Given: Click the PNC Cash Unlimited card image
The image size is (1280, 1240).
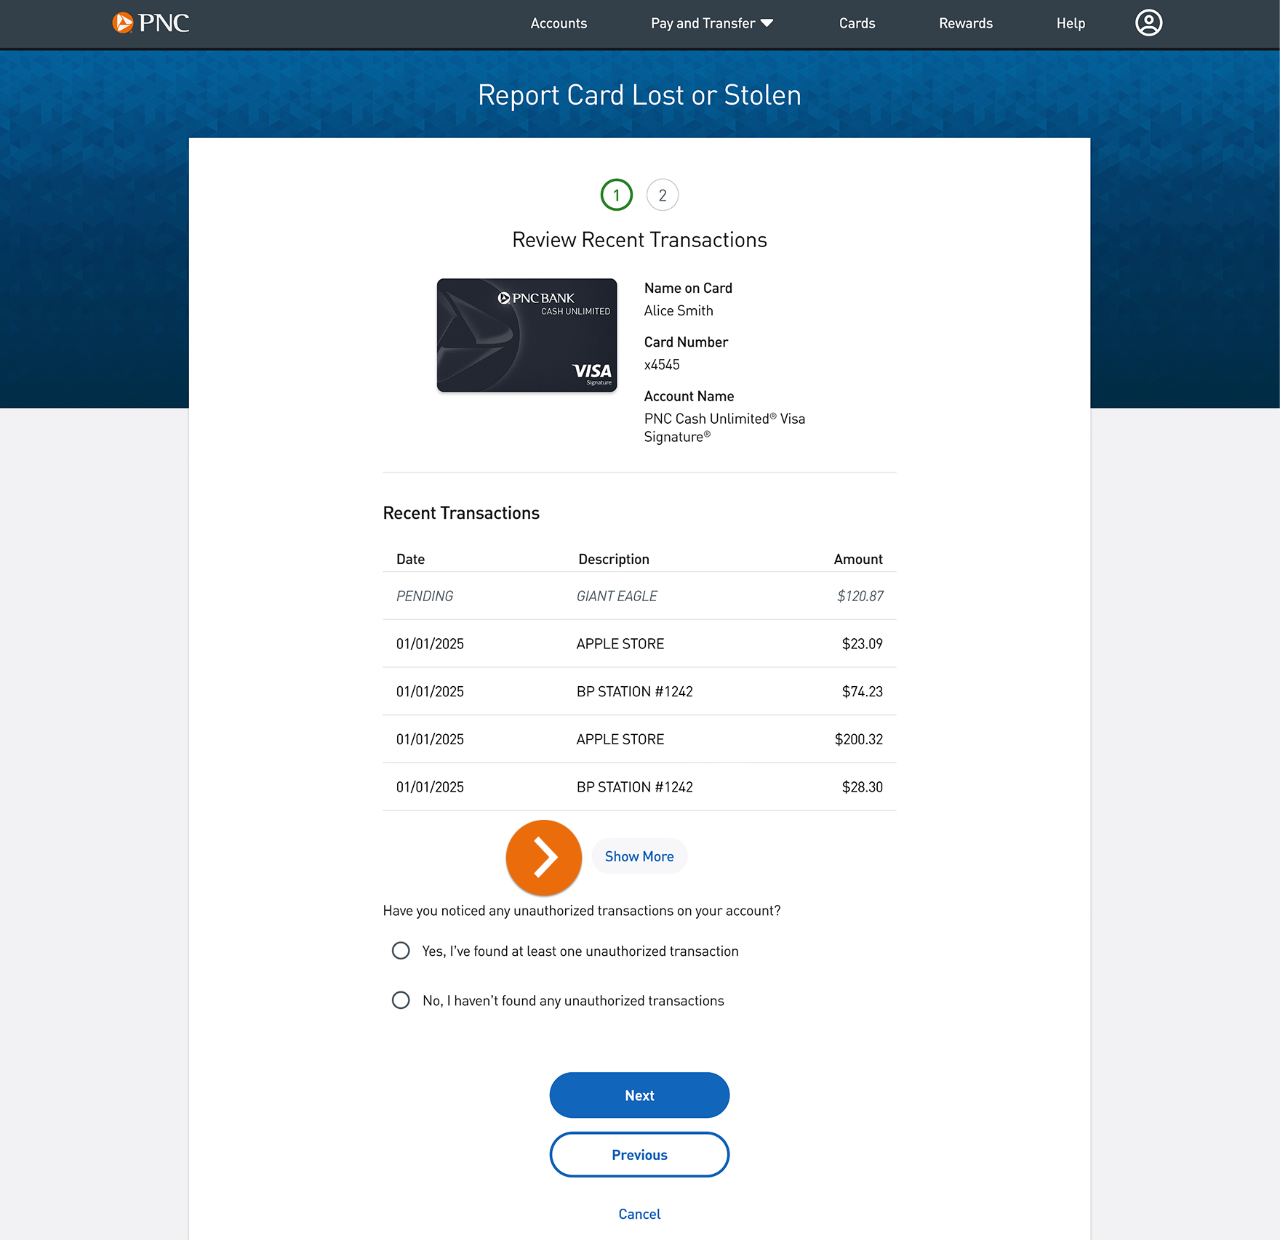Looking at the screenshot, I should click(x=527, y=335).
